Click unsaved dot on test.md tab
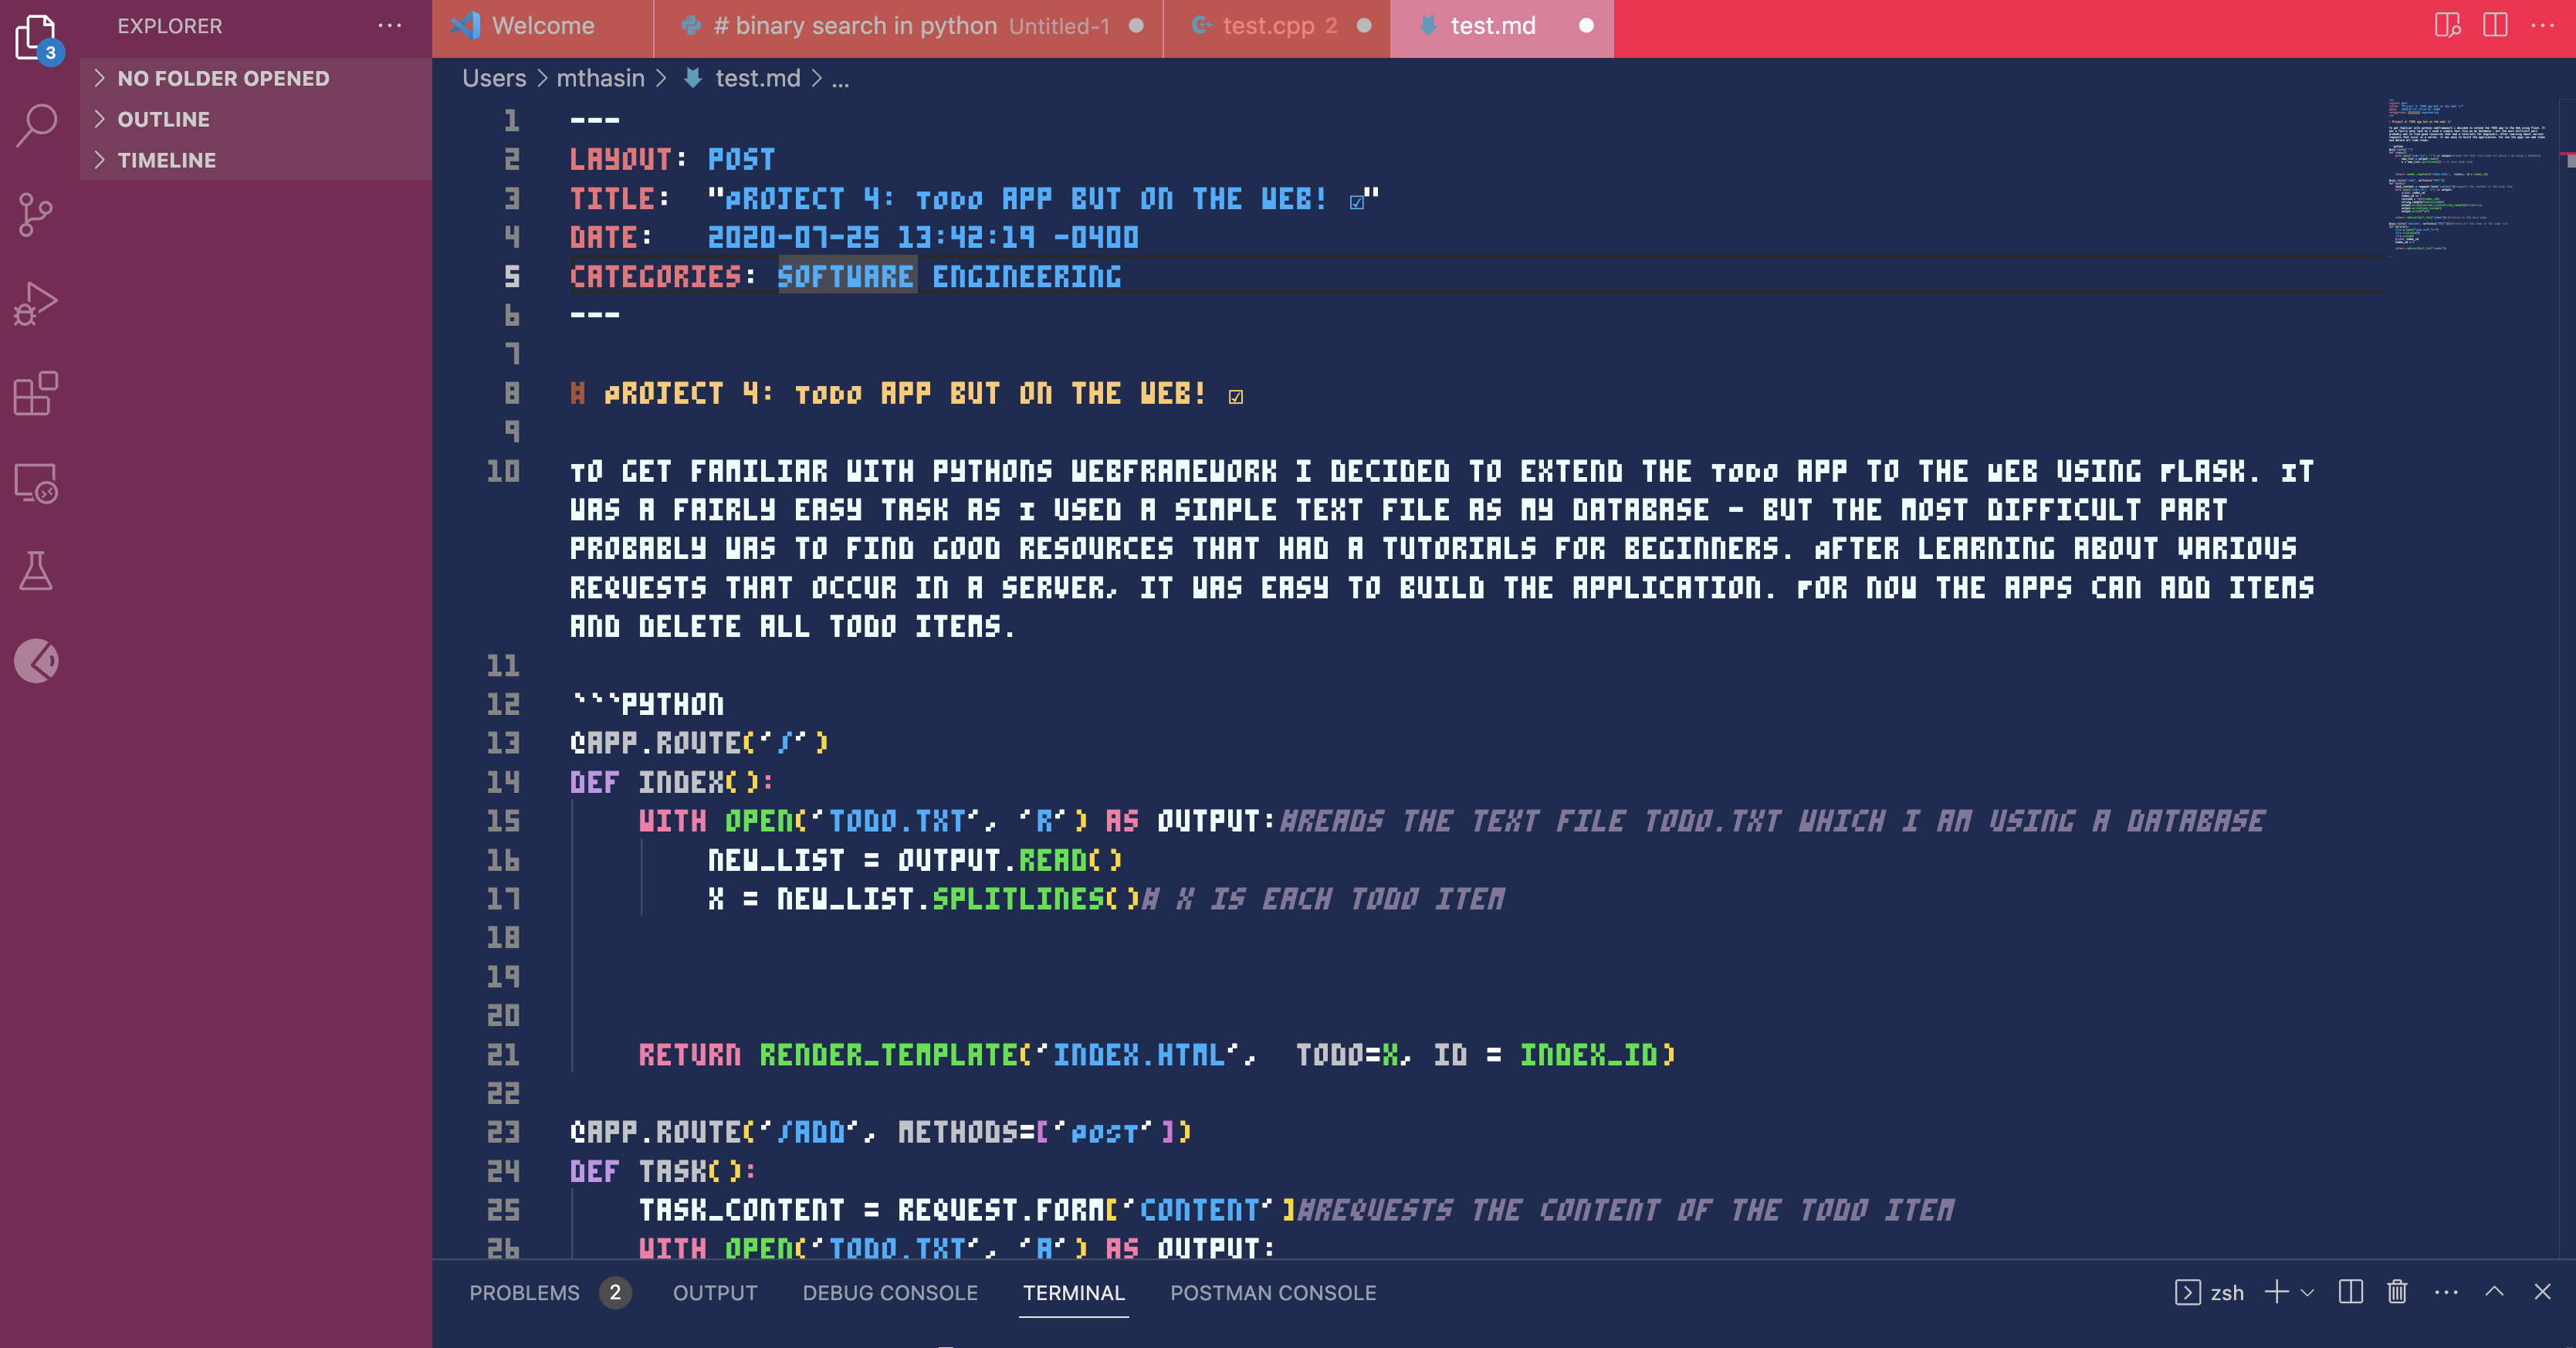 click(x=1586, y=26)
